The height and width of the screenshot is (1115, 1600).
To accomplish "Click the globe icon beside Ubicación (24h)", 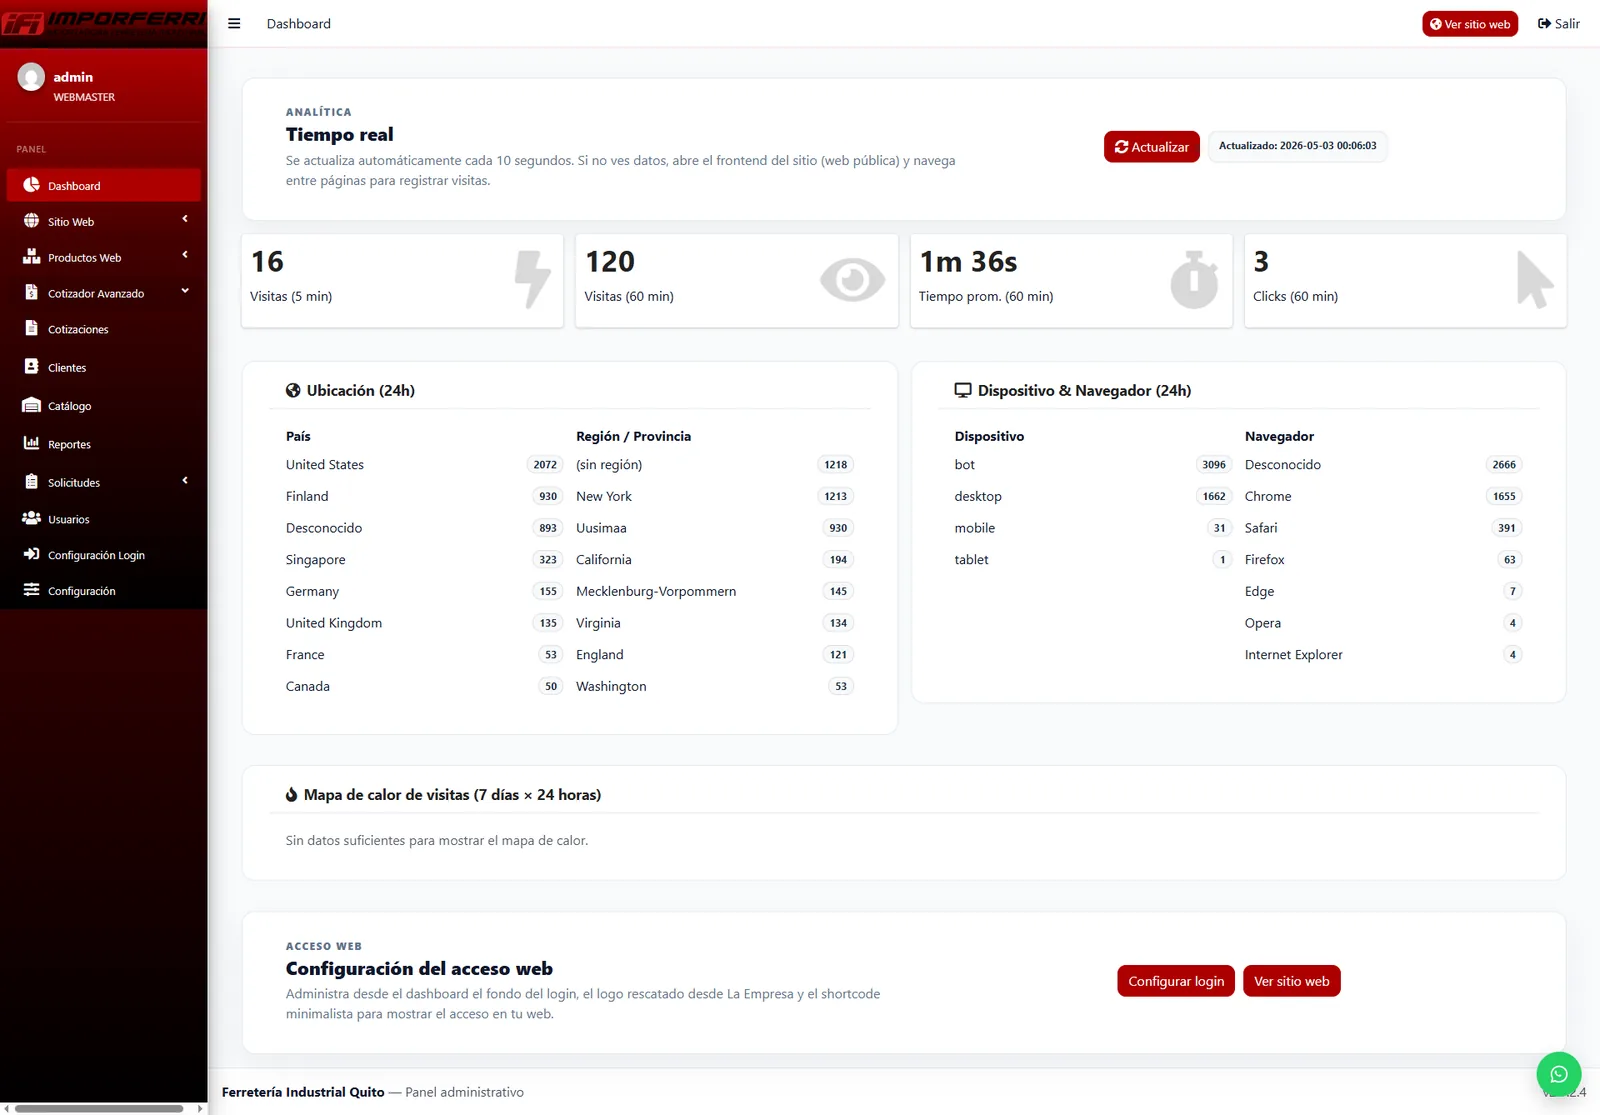I will click(293, 391).
